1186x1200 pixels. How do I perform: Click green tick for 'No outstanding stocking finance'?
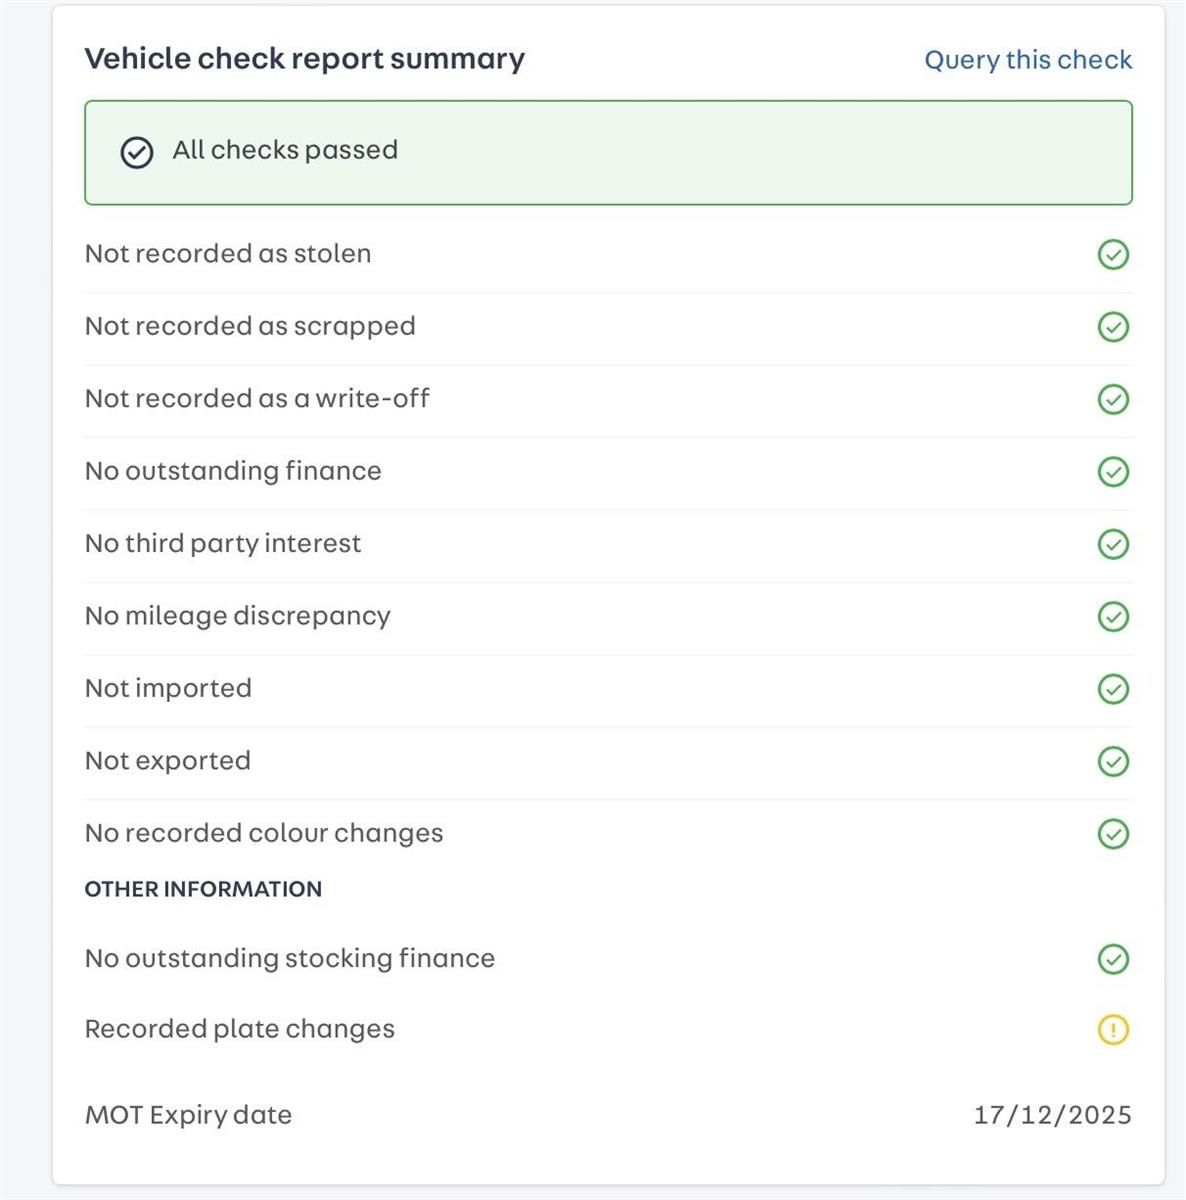click(1113, 959)
